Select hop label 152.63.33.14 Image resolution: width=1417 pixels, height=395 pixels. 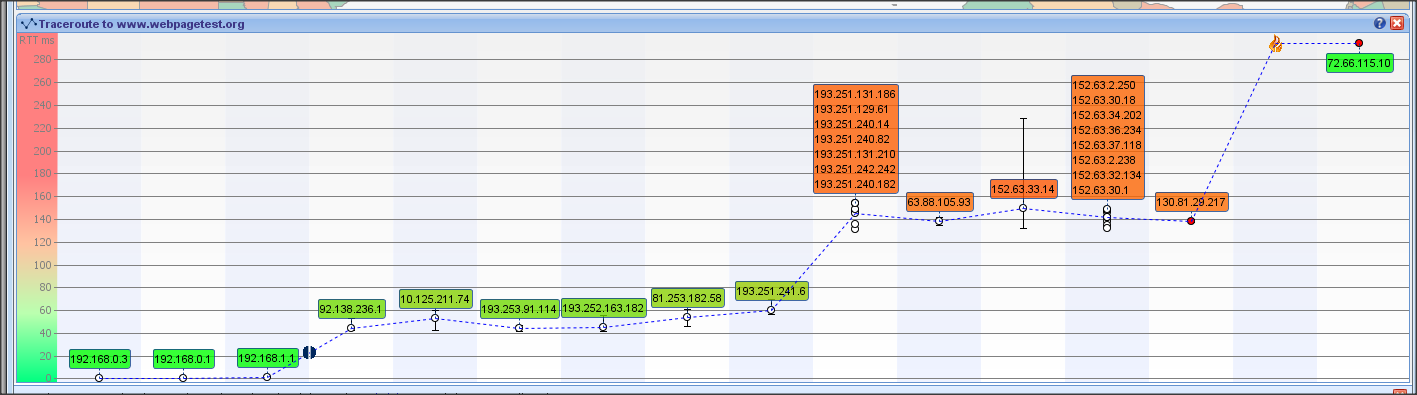point(1023,189)
